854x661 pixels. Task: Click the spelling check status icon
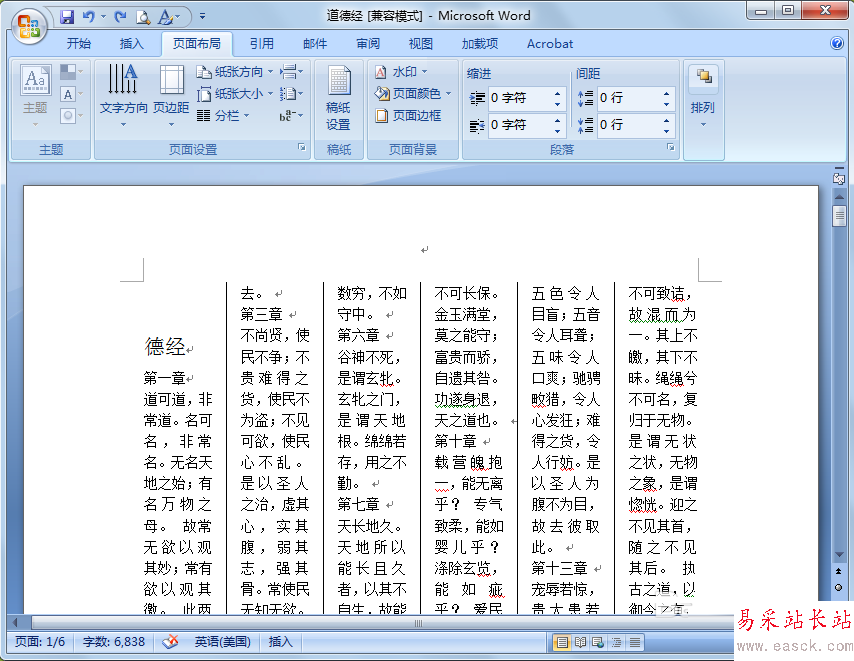pos(170,642)
